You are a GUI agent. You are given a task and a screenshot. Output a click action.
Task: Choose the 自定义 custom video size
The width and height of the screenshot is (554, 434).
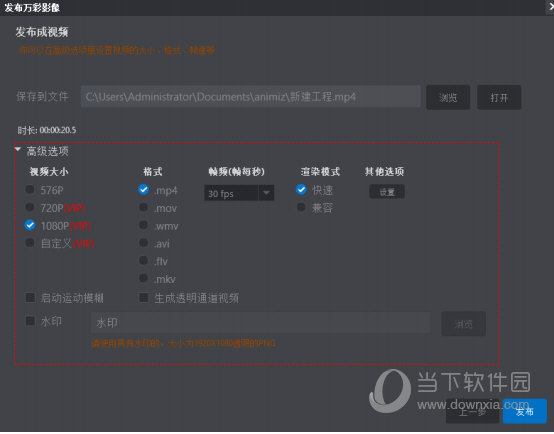click(x=30, y=243)
